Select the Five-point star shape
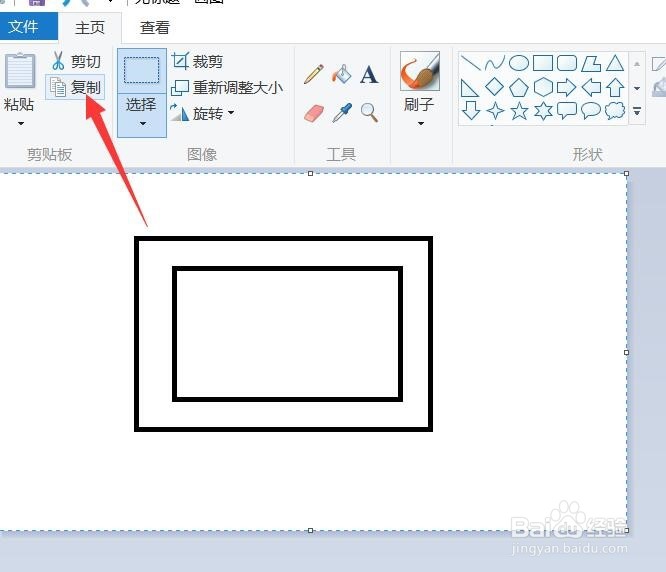 pos(519,111)
